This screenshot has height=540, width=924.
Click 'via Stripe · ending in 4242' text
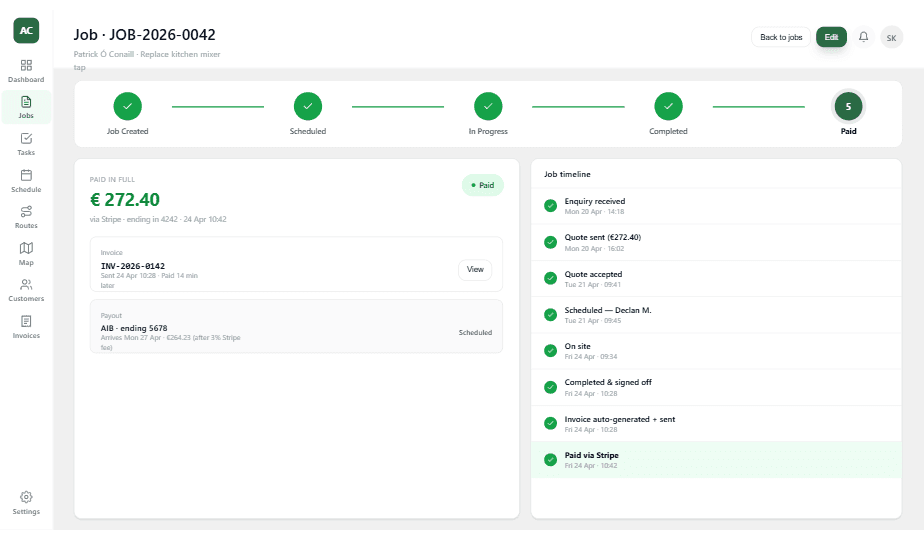[x=134, y=219]
